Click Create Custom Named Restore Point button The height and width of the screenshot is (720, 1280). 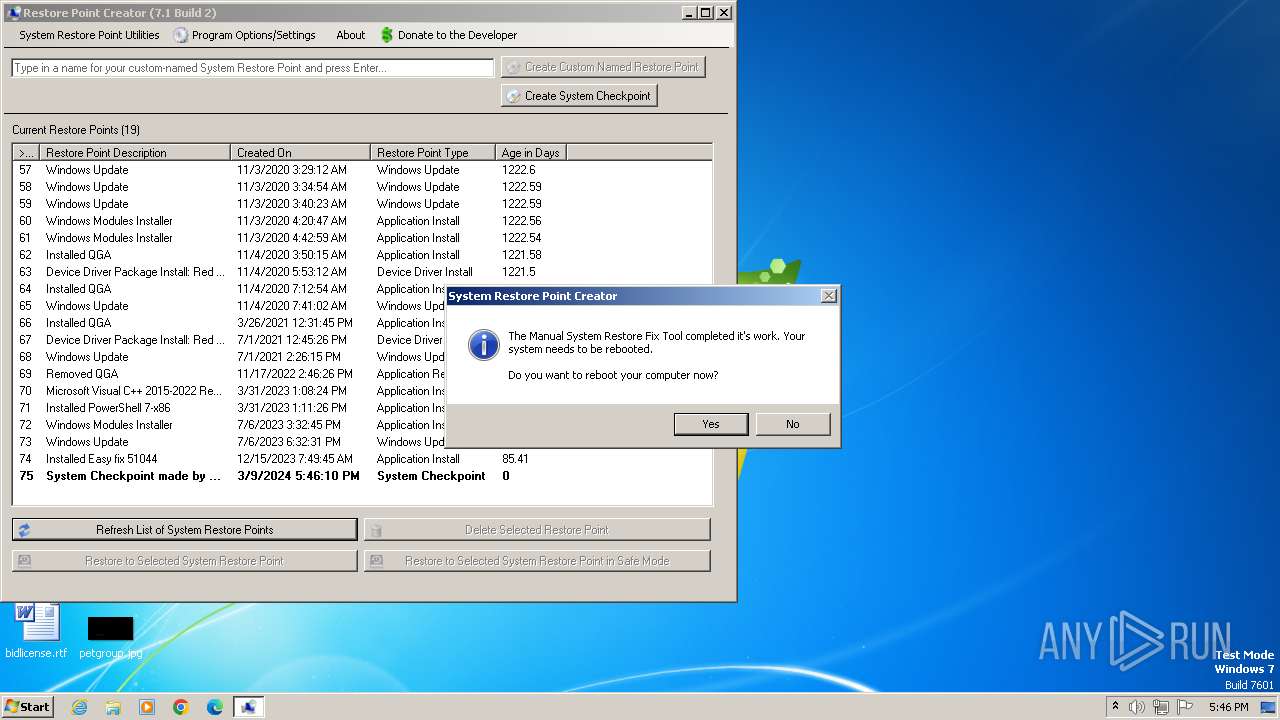[603, 67]
